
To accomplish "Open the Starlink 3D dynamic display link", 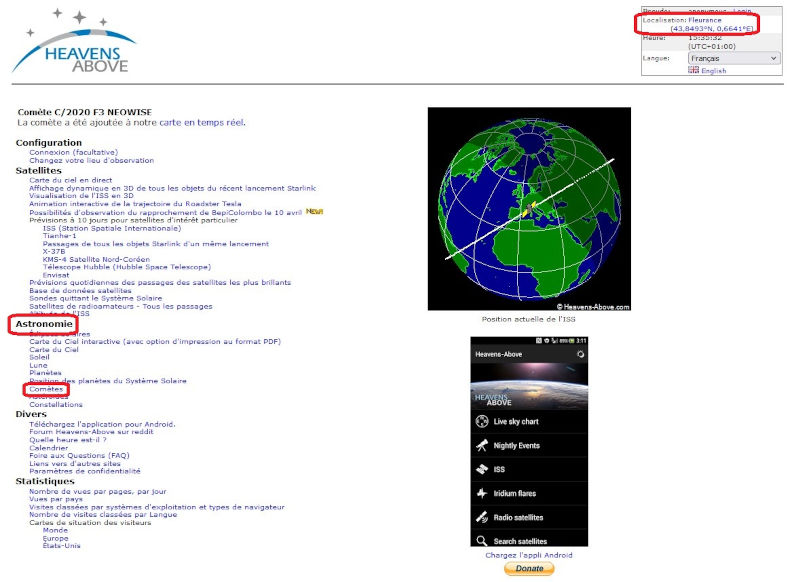I will [x=172, y=188].
